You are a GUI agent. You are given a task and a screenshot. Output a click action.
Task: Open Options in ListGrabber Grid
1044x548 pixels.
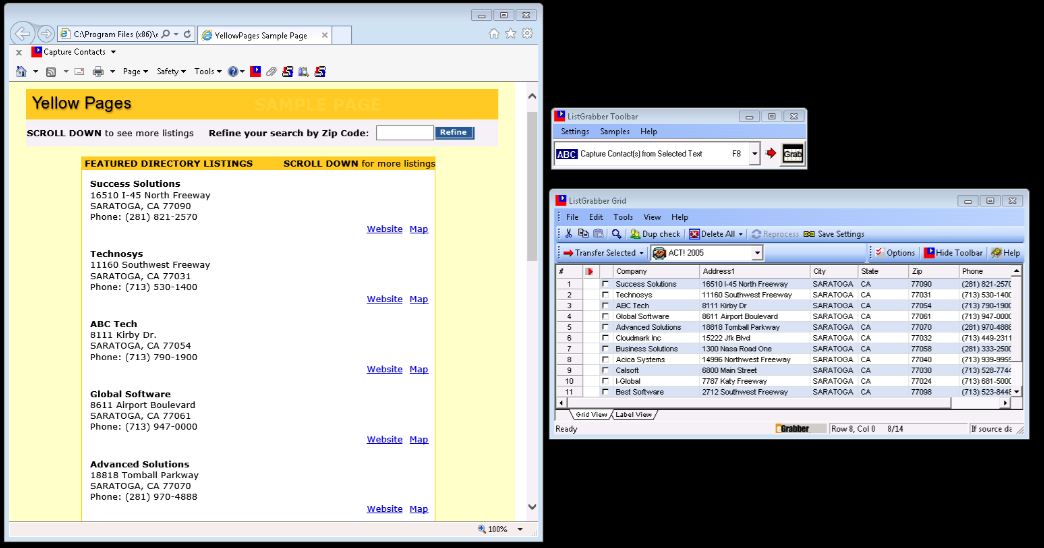point(895,253)
